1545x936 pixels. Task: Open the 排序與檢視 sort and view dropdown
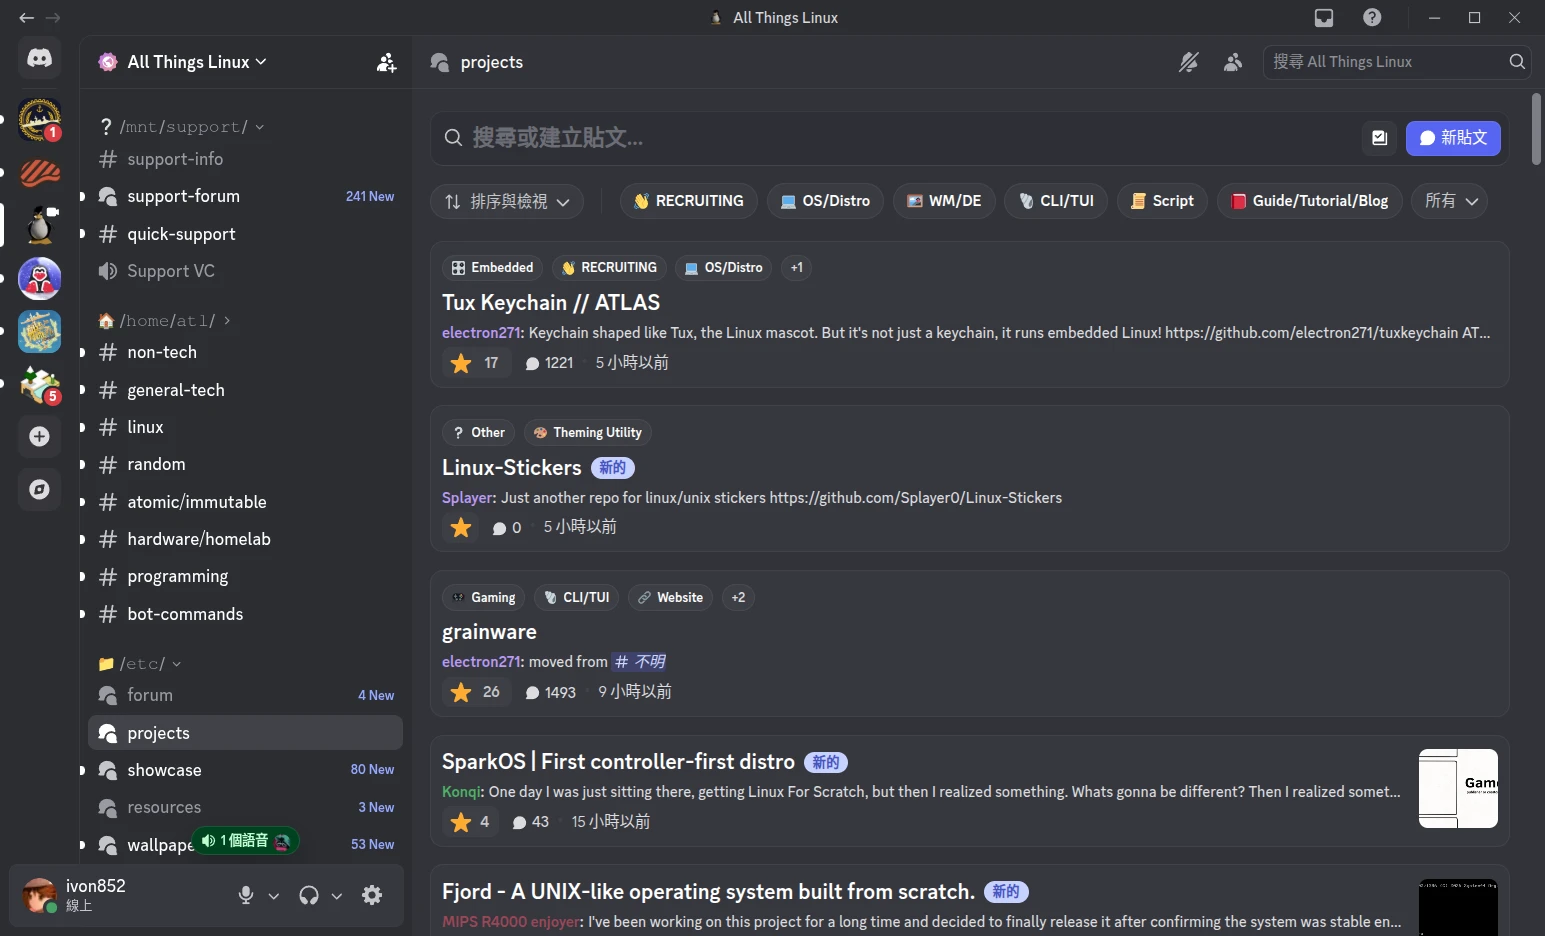pyautogui.click(x=507, y=201)
